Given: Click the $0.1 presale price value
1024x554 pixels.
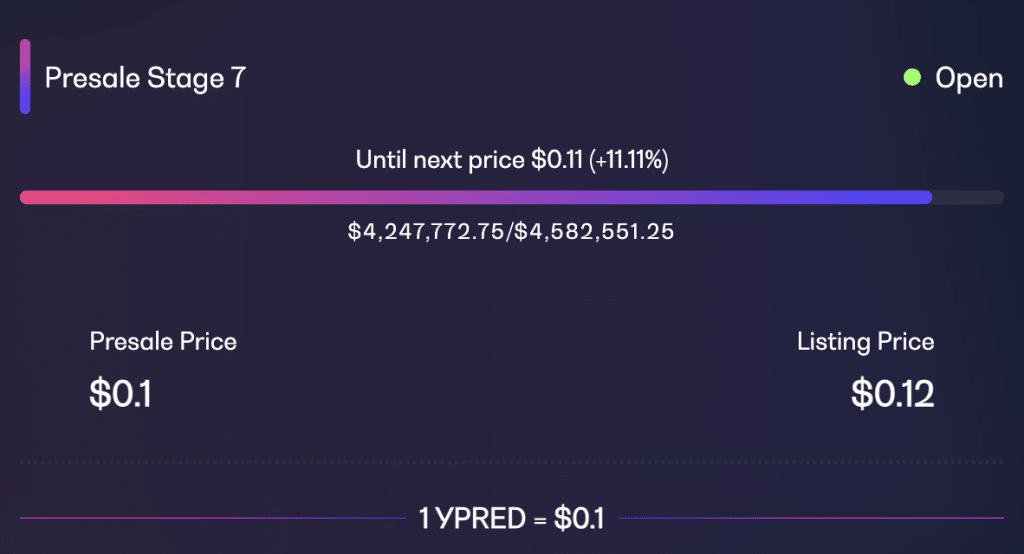Looking at the screenshot, I should (120, 394).
